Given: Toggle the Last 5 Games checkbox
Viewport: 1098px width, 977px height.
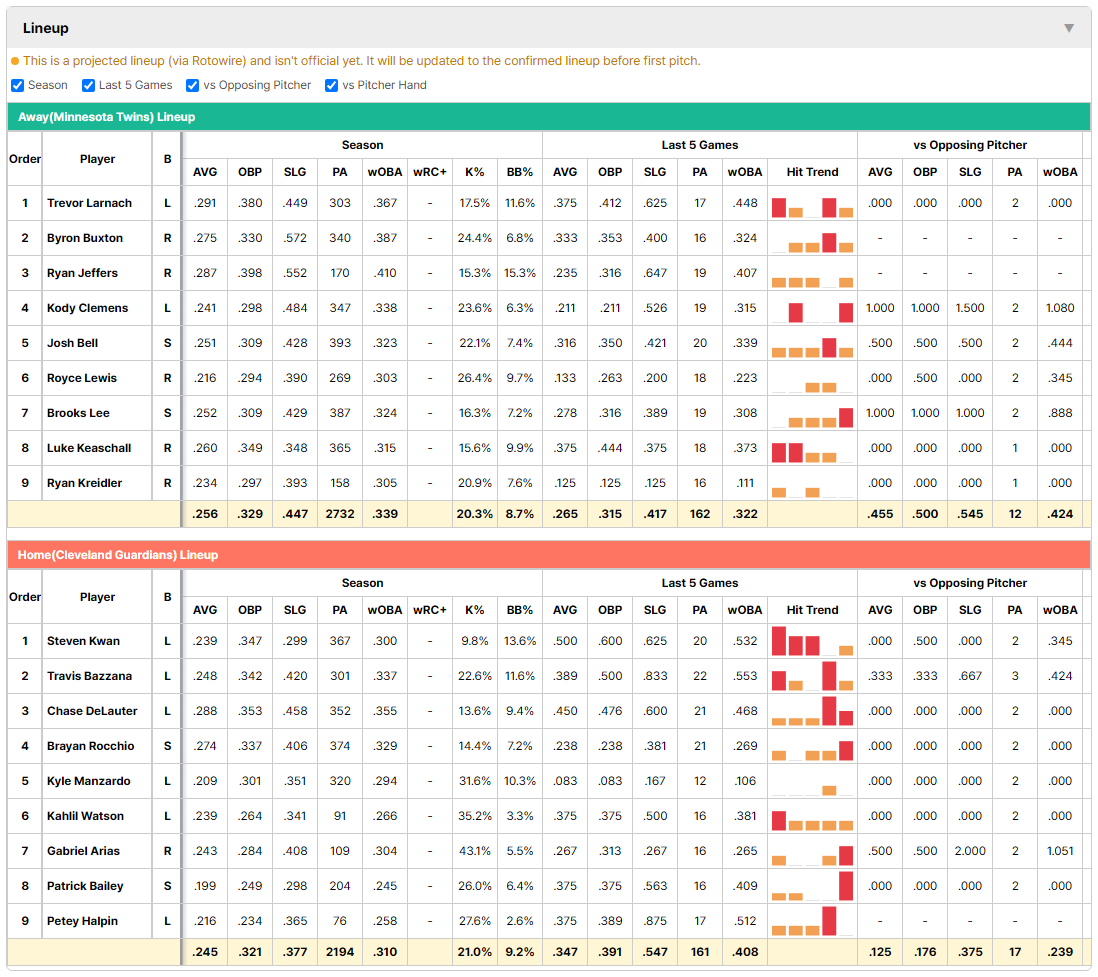Looking at the screenshot, I should tap(88, 85).
